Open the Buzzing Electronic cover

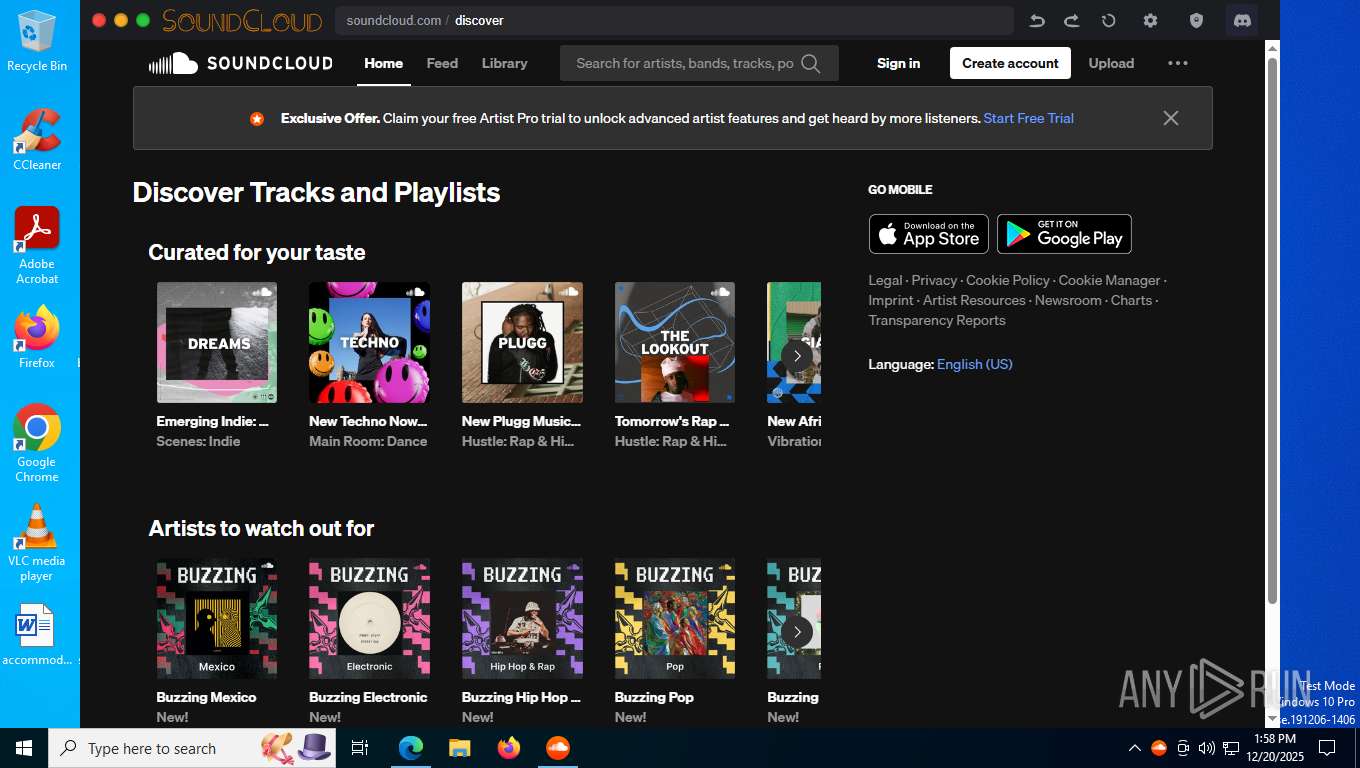pos(369,618)
